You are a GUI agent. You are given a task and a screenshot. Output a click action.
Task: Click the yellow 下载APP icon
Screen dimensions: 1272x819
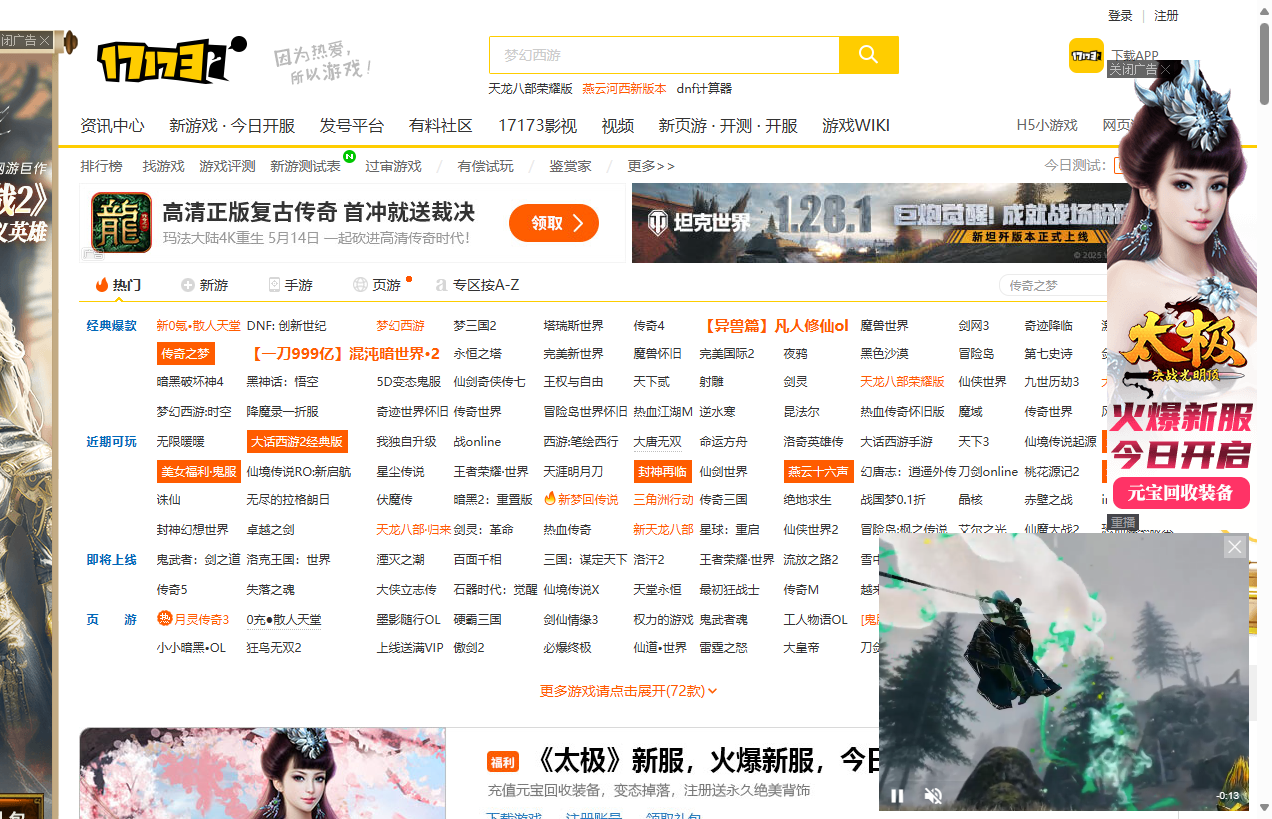pos(1086,56)
